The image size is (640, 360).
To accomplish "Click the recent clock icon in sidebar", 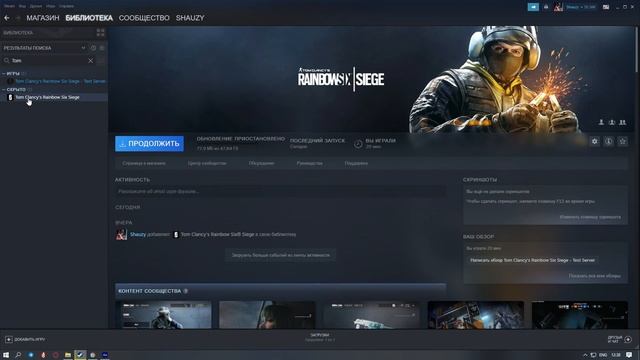I will 93,48.
